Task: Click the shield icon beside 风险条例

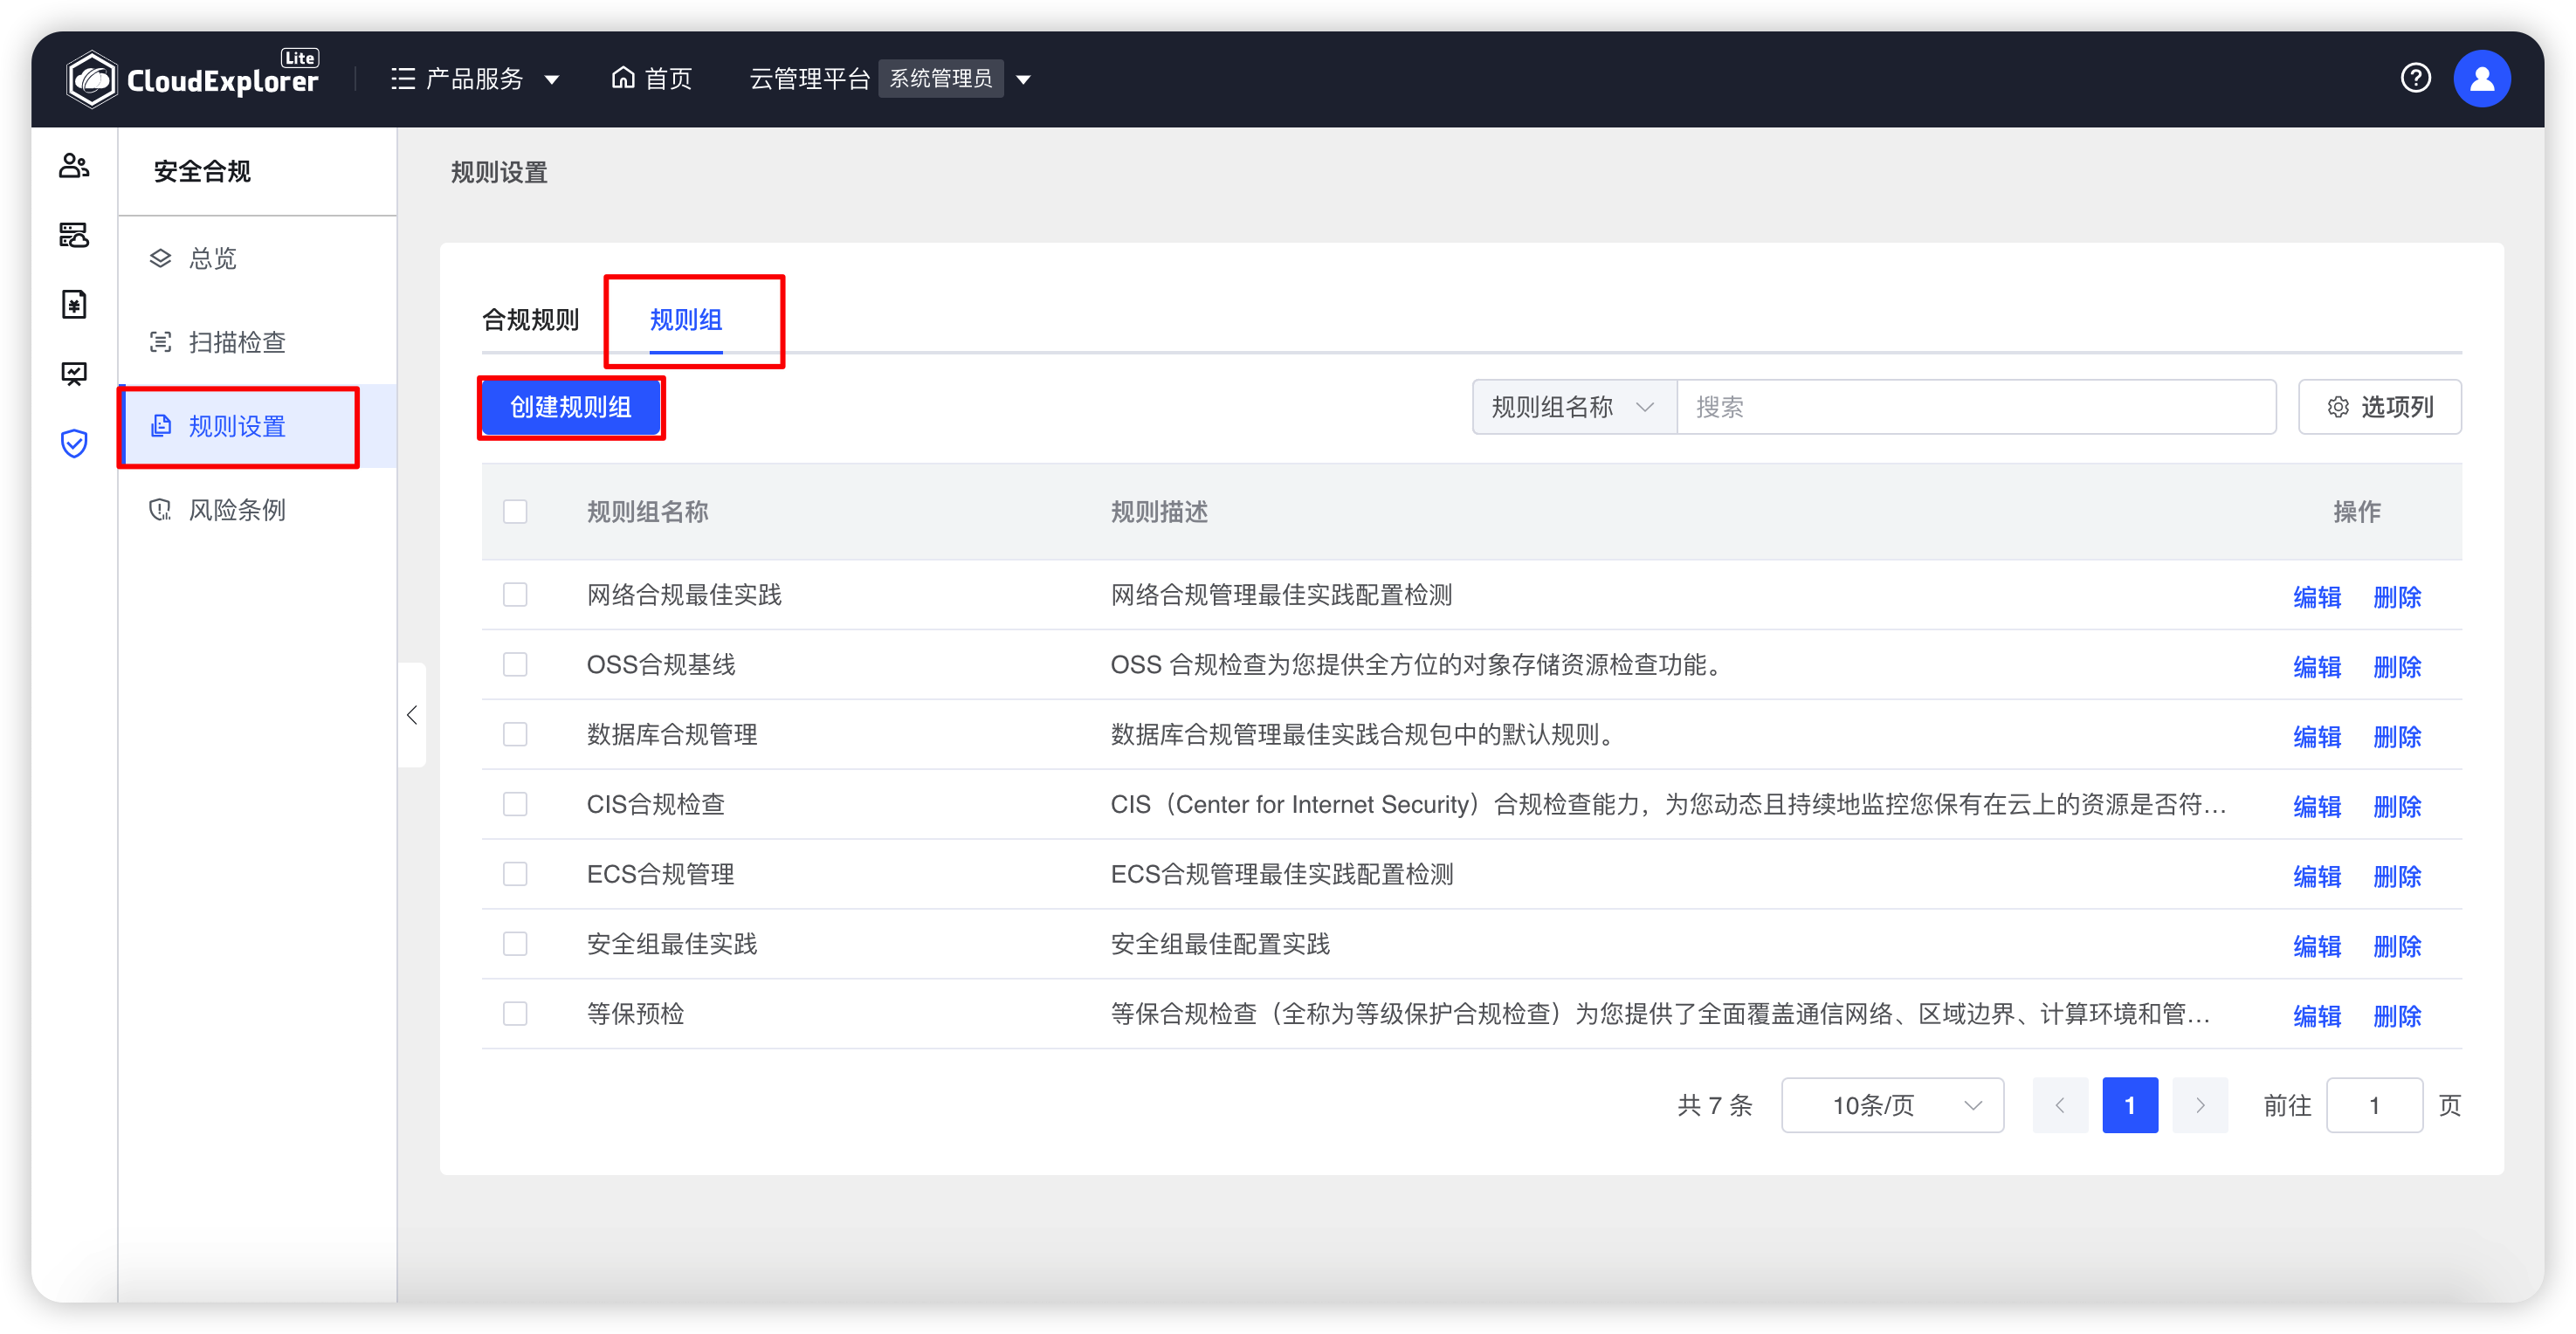Action: (160, 510)
